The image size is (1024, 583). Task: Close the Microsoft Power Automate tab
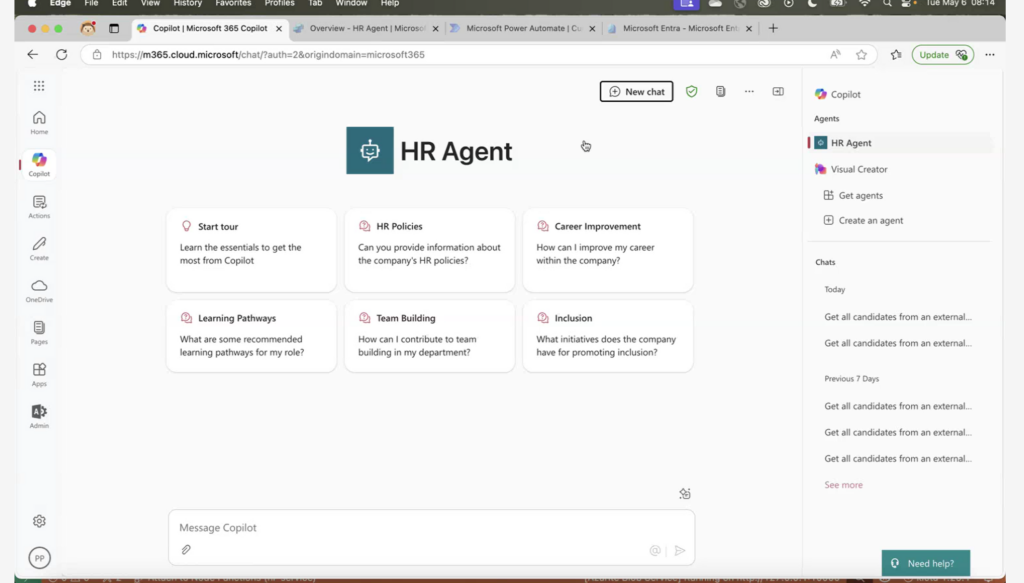(592, 29)
